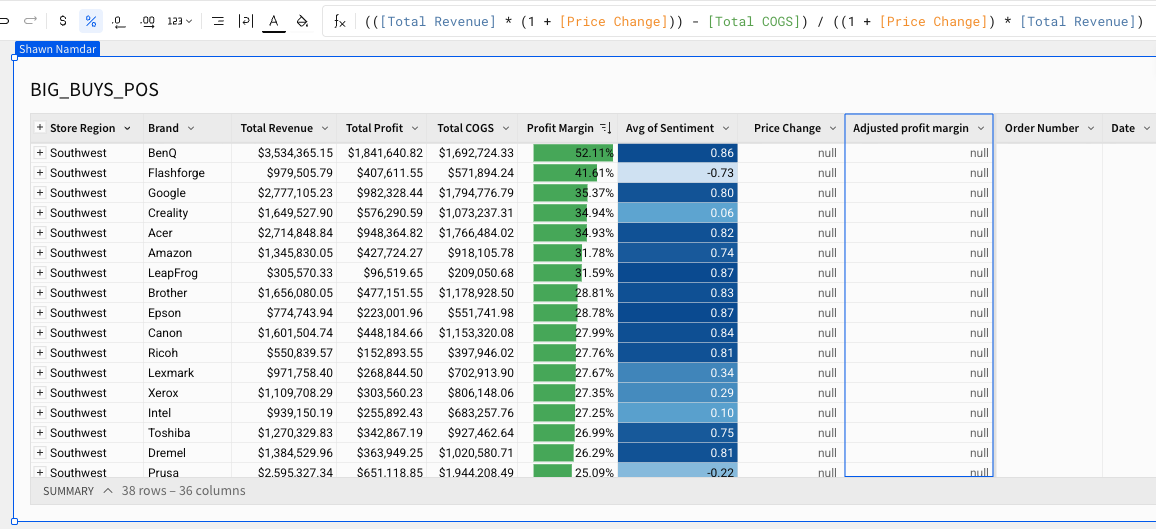Expand the Ricoh row

(40, 353)
